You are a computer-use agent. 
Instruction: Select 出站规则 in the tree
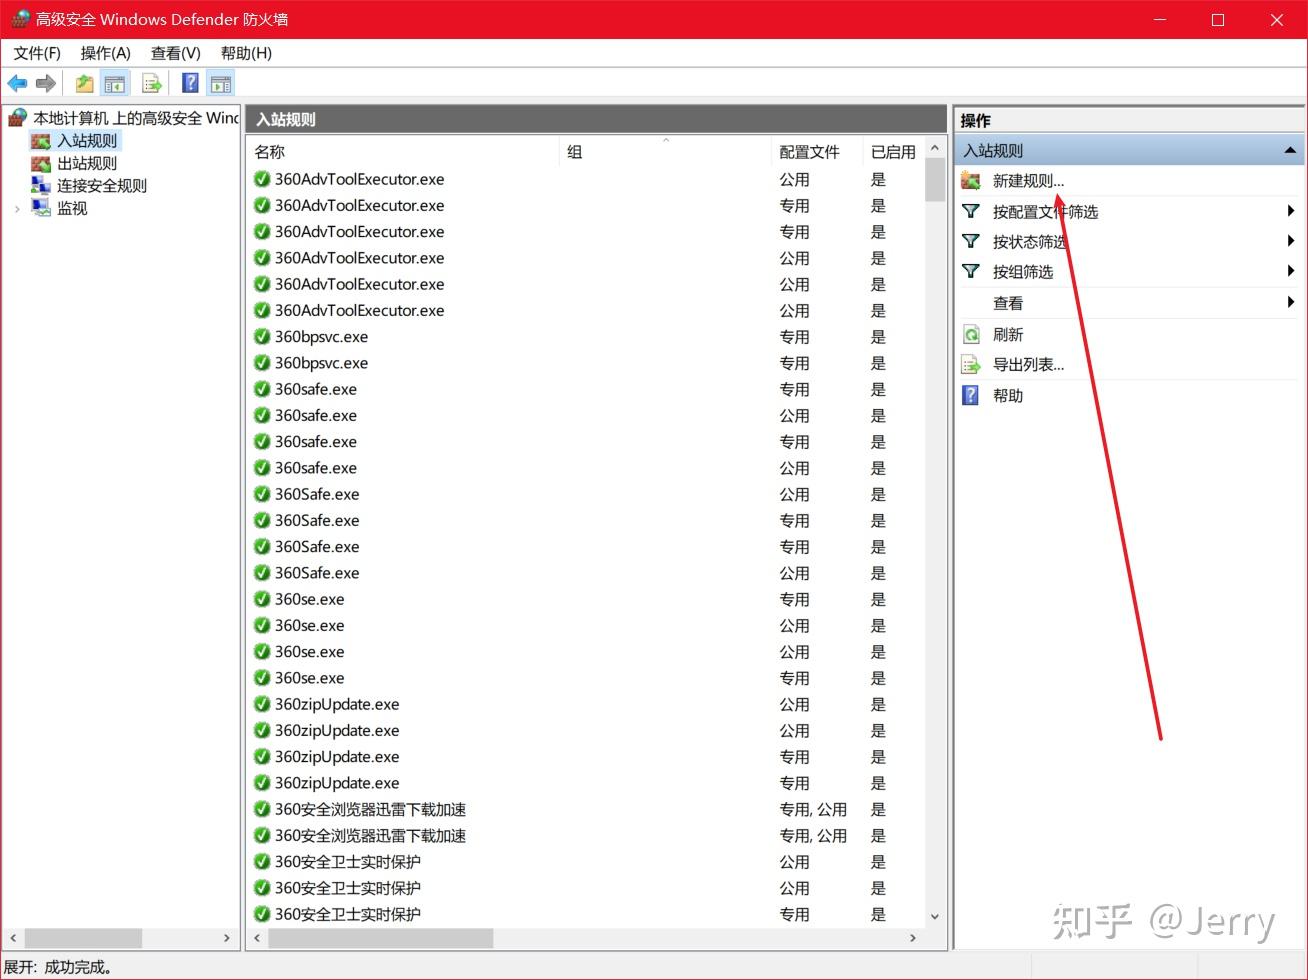point(87,163)
